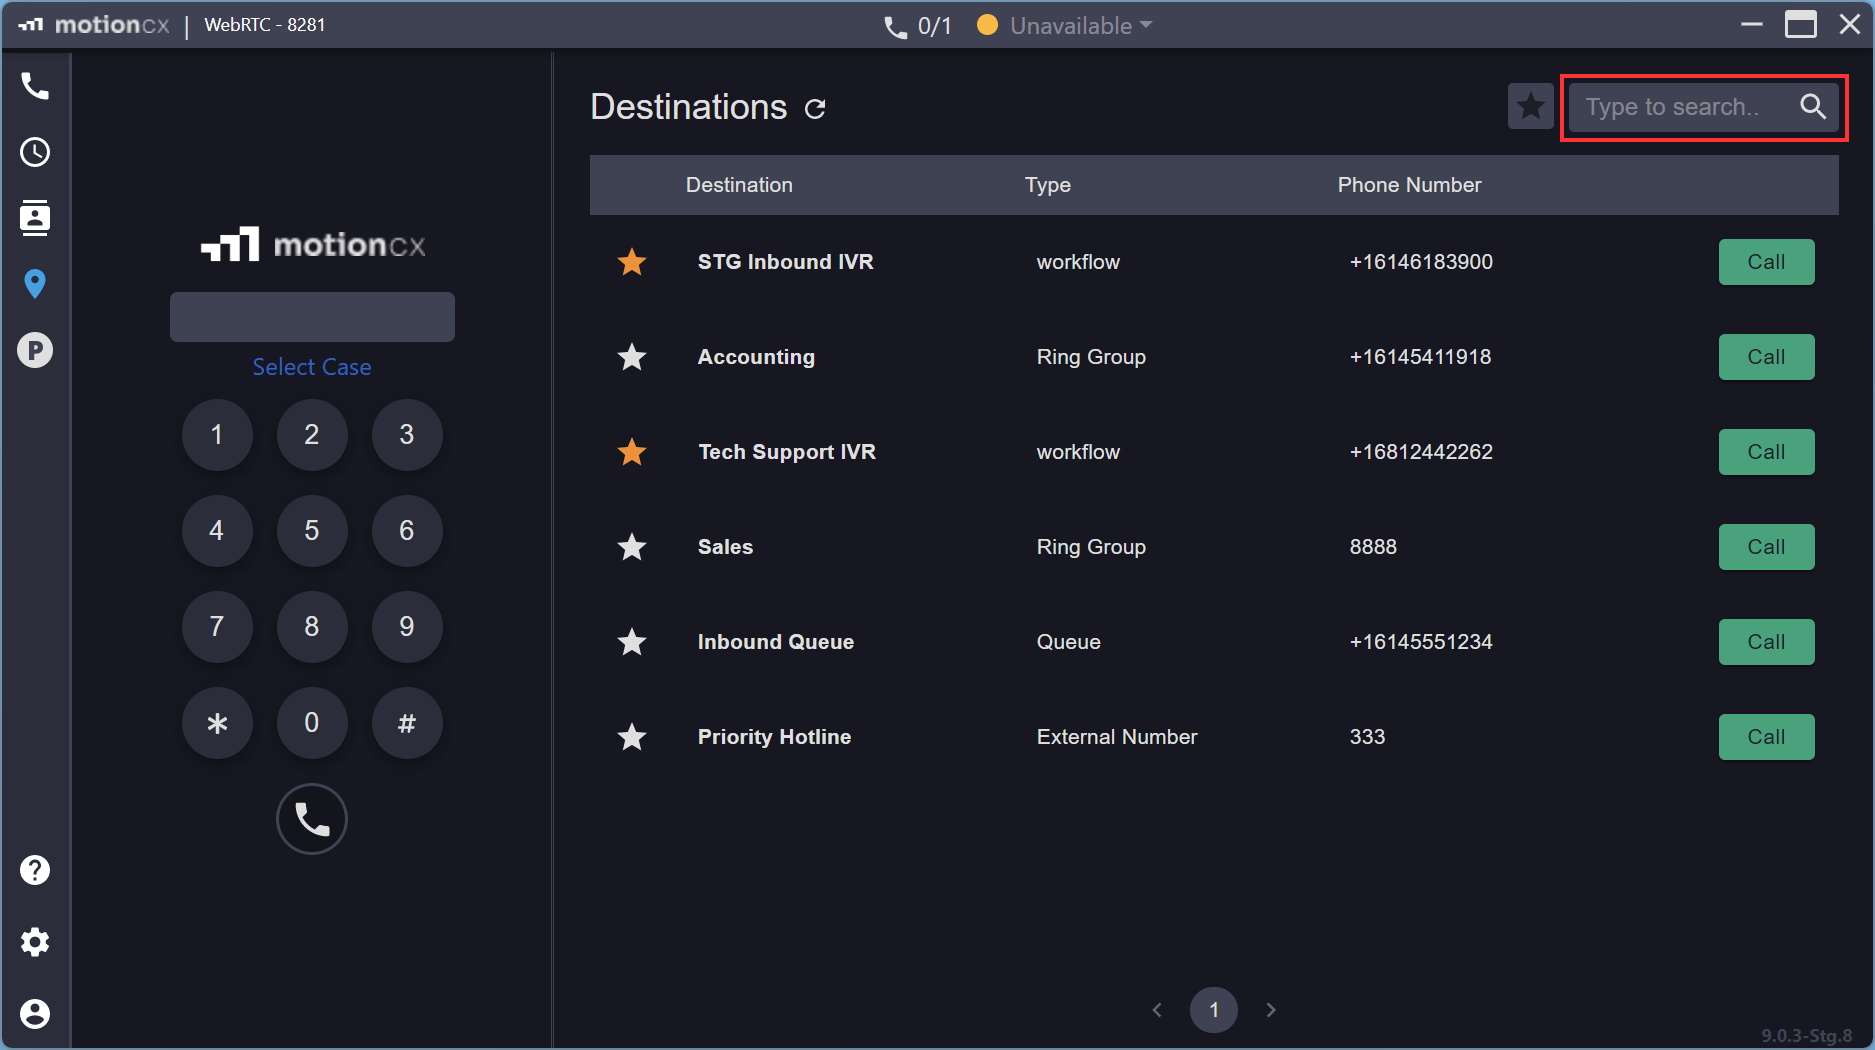
Task: Click the WebRTC - 8281 title text
Action: point(265,25)
